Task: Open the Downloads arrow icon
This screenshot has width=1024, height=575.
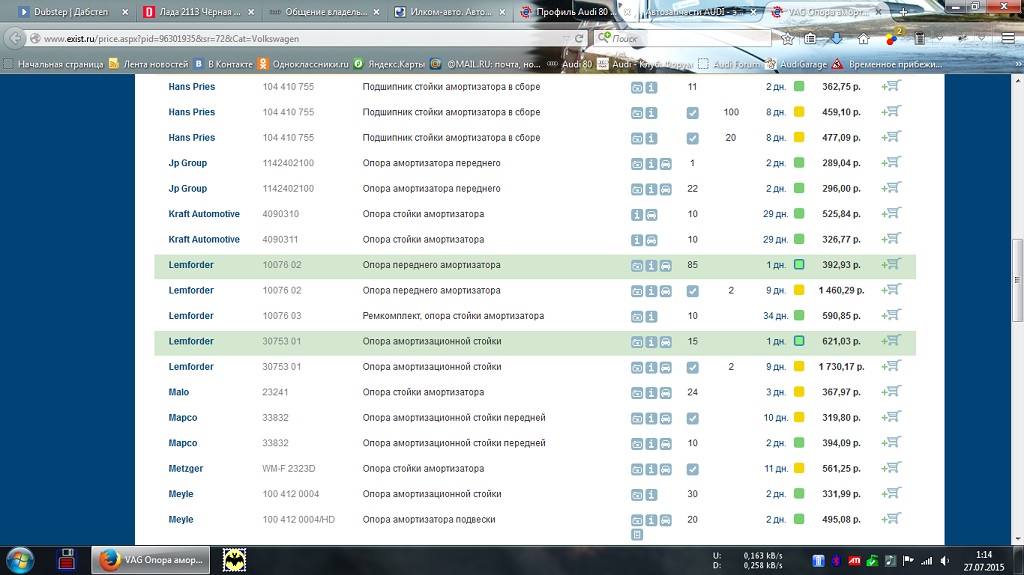Action: click(837, 39)
